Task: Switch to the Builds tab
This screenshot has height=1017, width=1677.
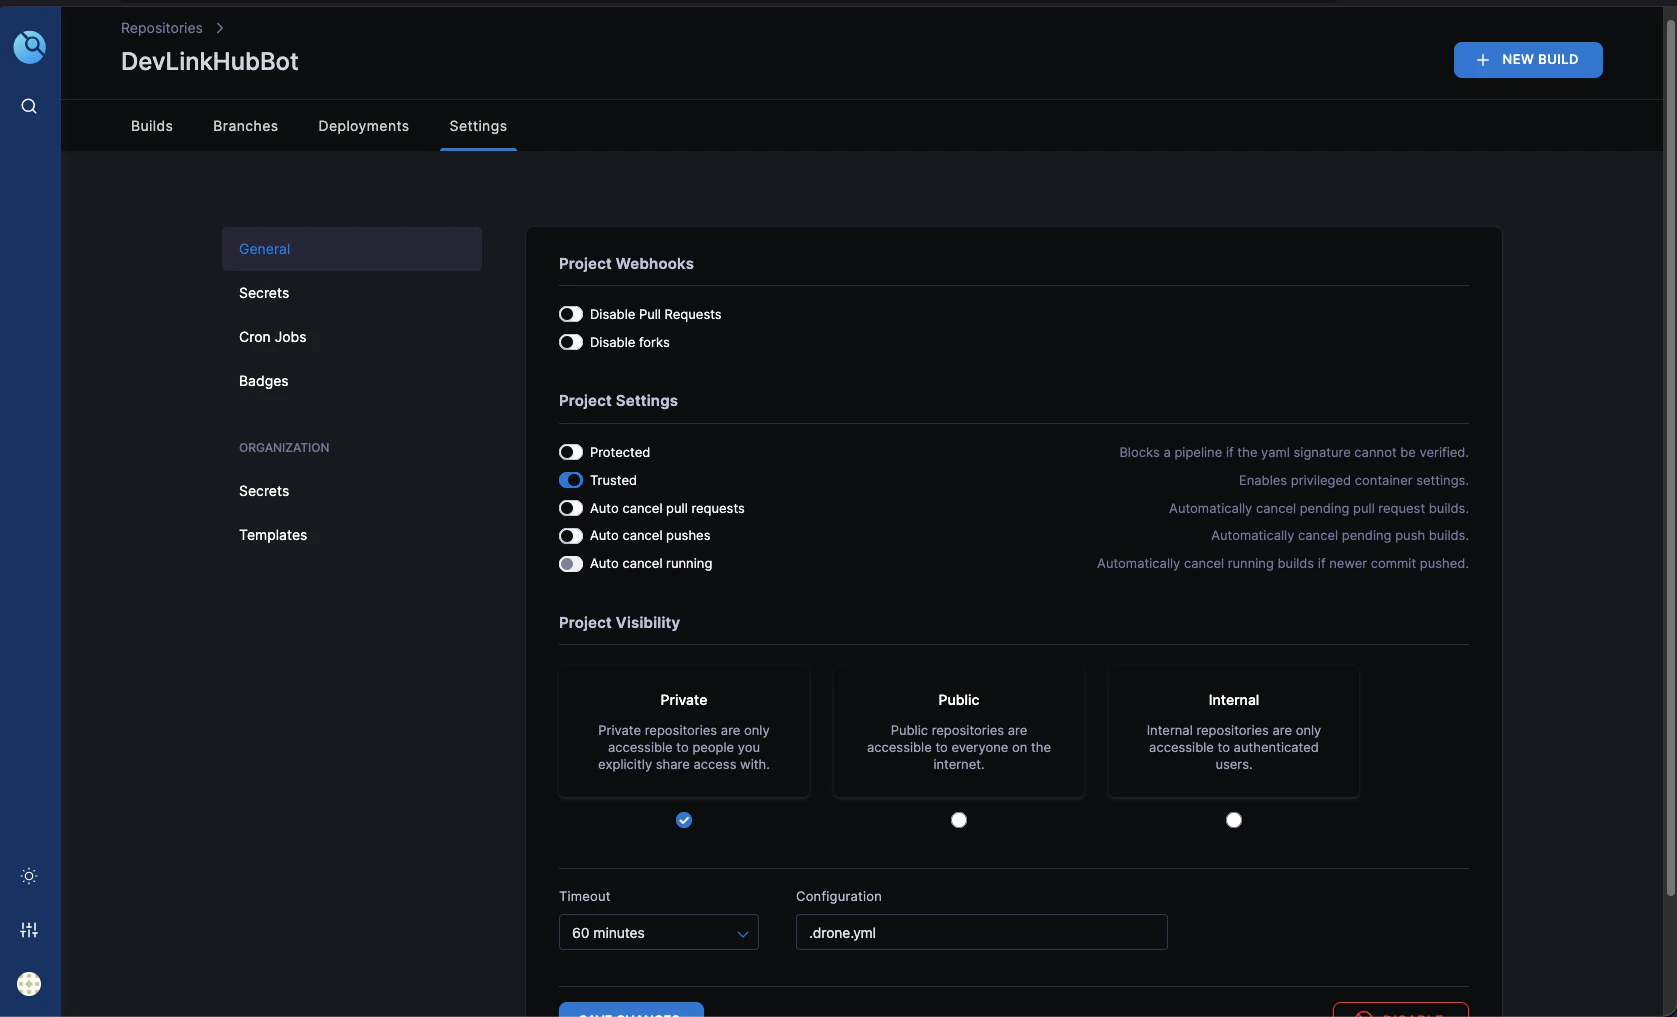Action: point(152,126)
